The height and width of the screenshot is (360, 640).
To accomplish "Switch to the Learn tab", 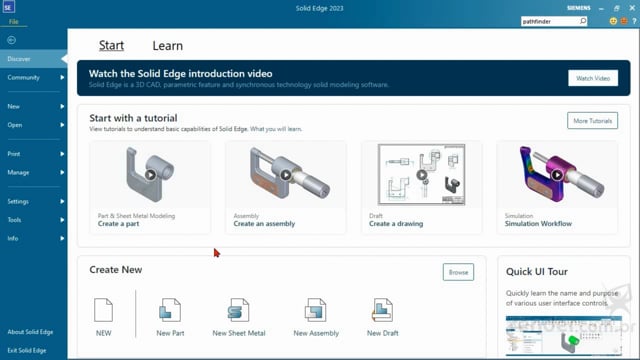I will click(x=167, y=46).
